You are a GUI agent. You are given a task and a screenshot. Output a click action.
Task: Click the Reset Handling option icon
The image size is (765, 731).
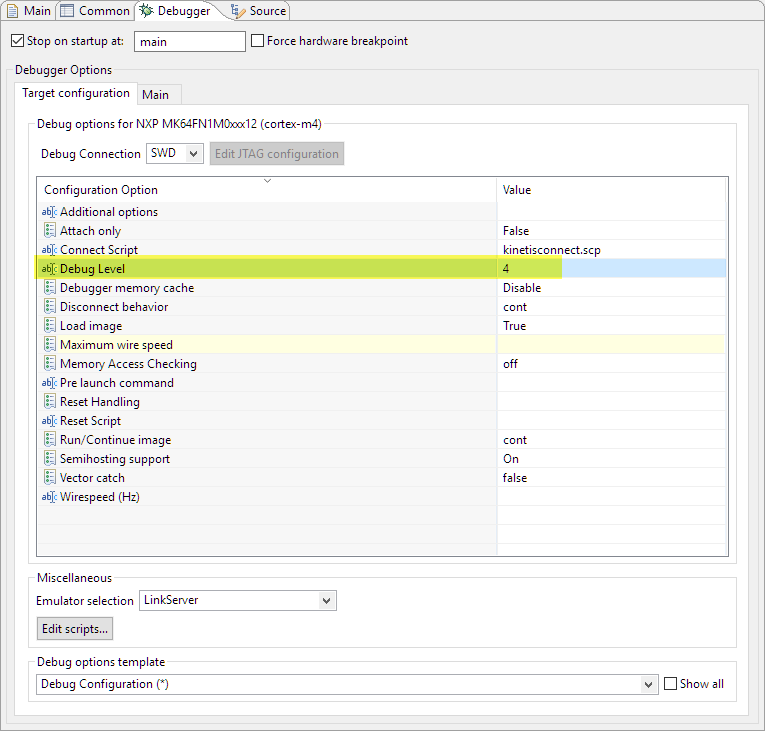(x=50, y=402)
